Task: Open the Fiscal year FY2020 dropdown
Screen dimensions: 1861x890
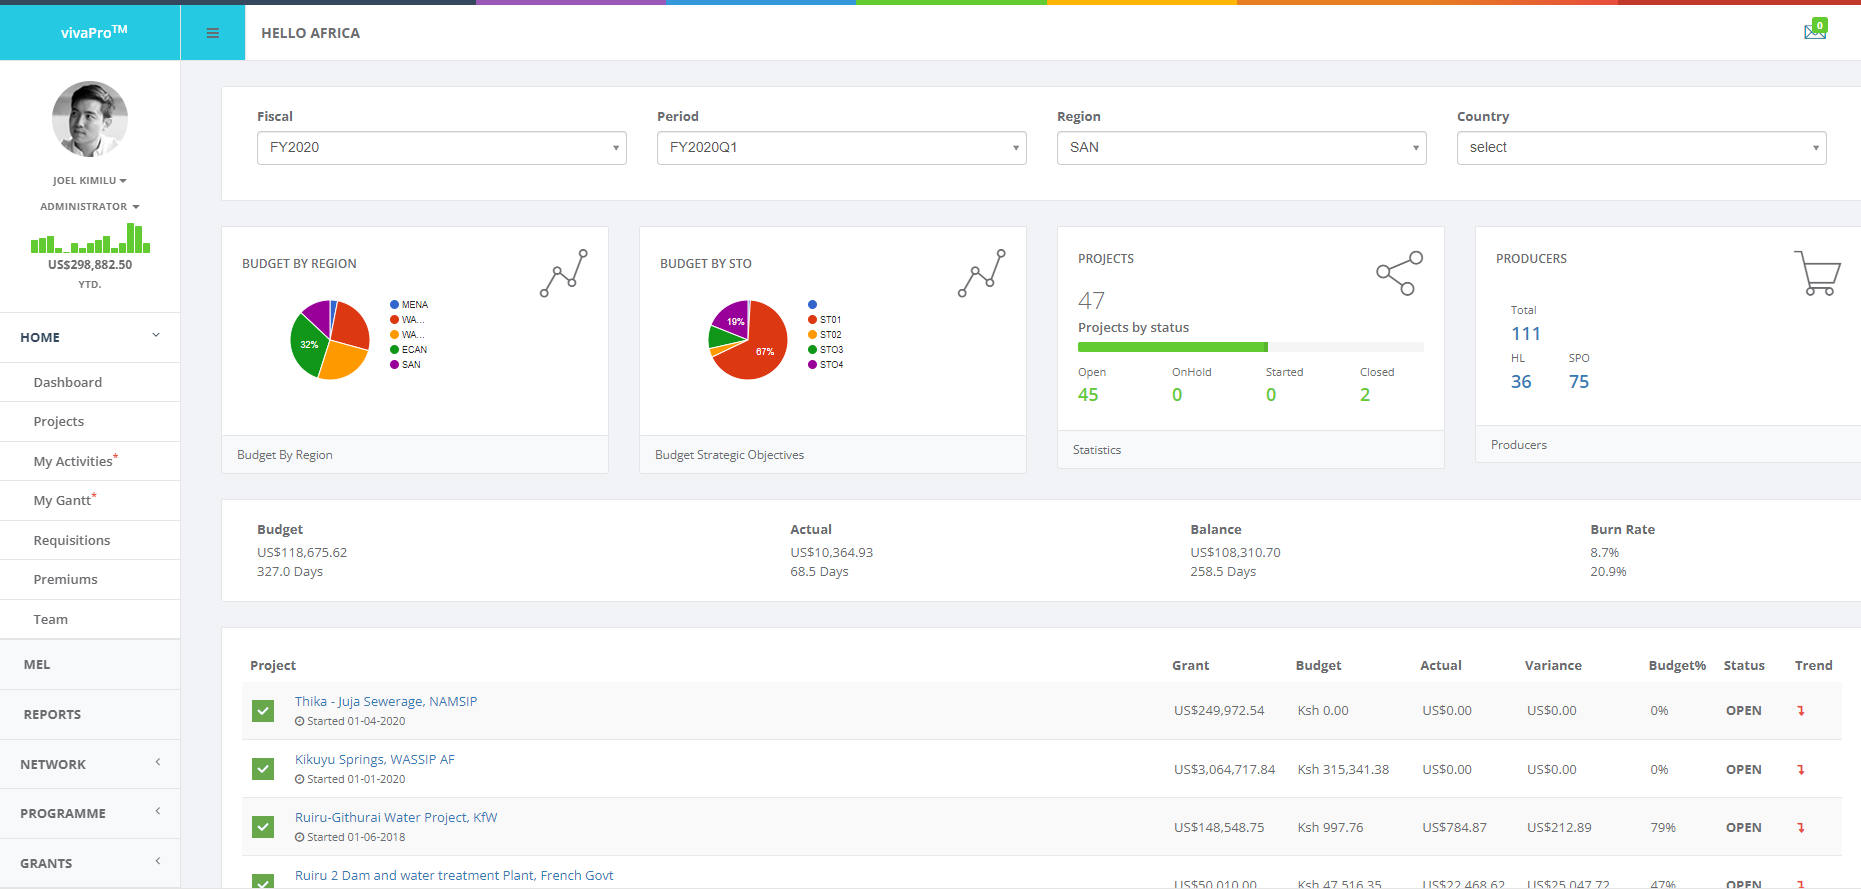Action: click(441, 148)
